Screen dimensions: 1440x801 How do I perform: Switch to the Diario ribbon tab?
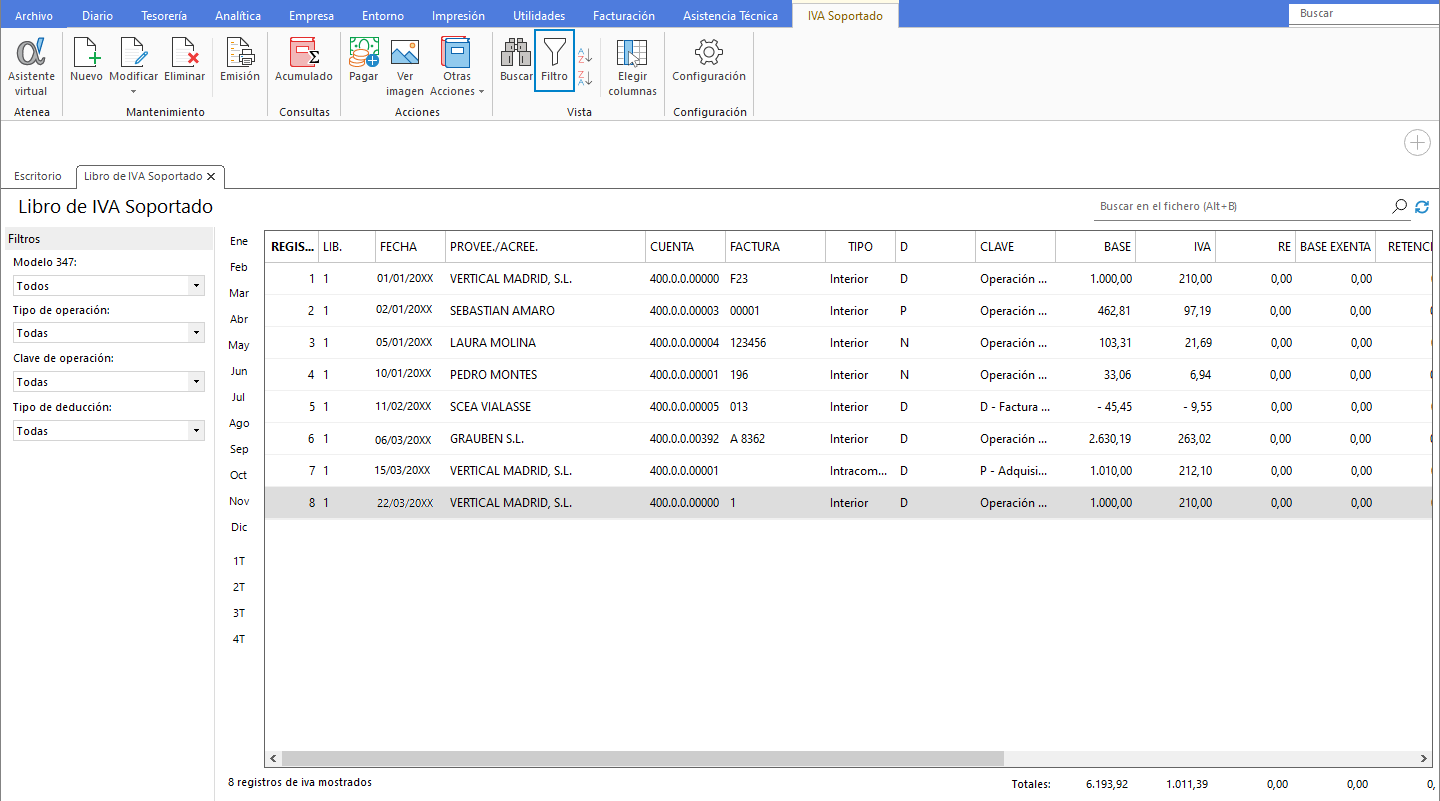(97, 15)
